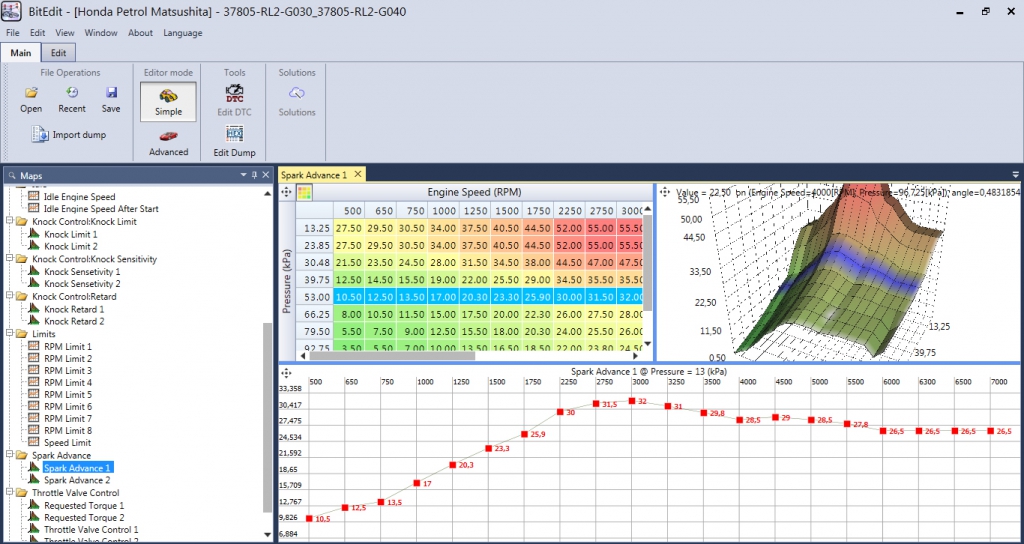Click graph point labeled 29,8
This screenshot has height=544, width=1024.
pos(704,413)
